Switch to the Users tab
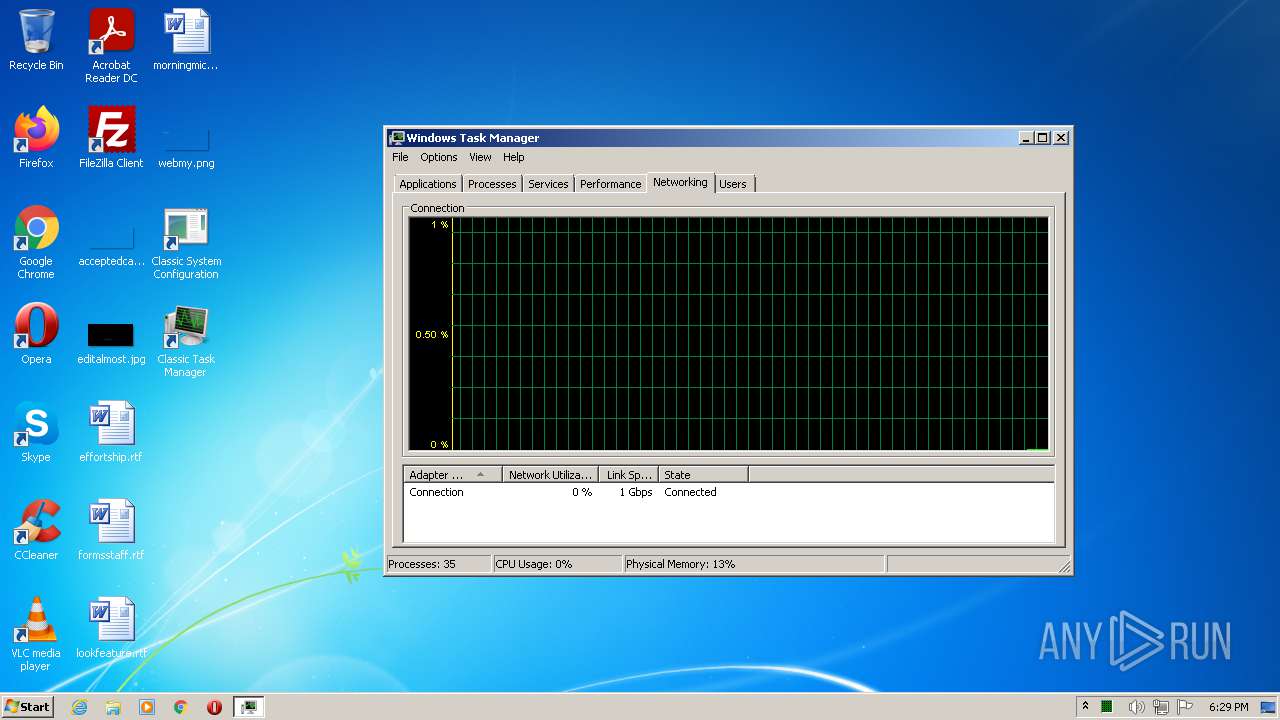Image resolution: width=1280 pixels, height=720 pixels. click(x=733, y=184)
